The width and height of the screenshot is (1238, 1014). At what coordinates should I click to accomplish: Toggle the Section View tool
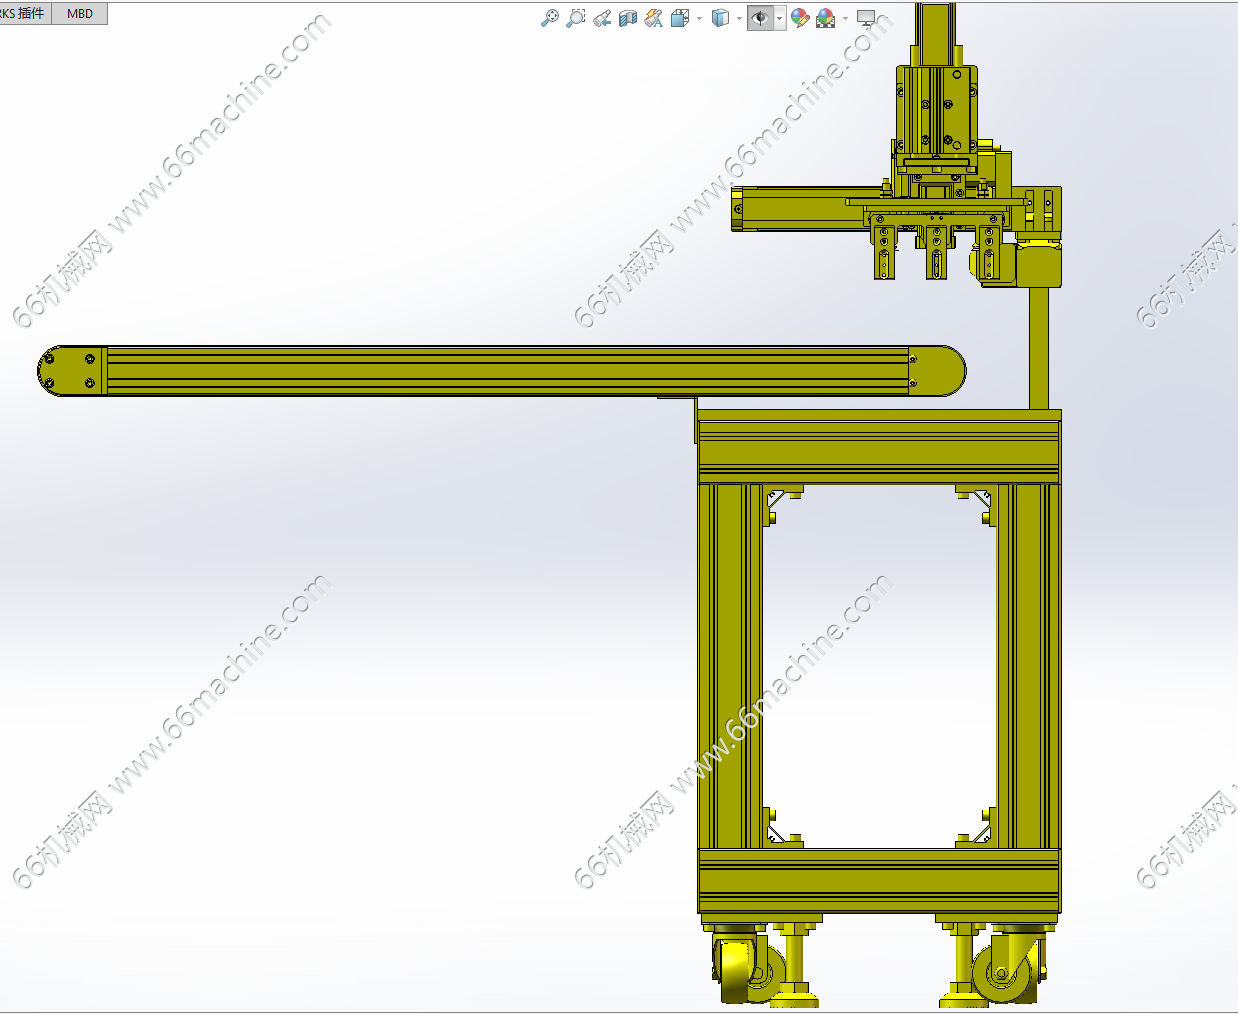point(627,18)
